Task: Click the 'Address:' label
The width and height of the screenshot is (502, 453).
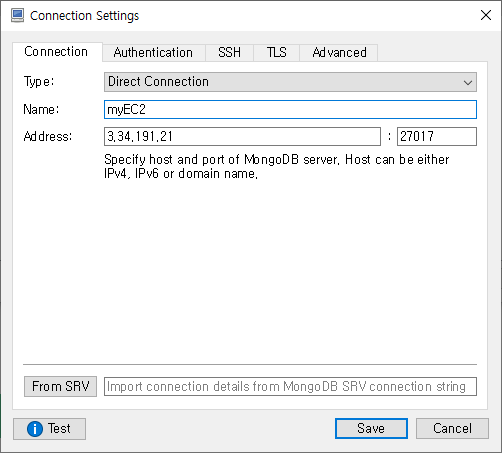Action: [48, 136]
